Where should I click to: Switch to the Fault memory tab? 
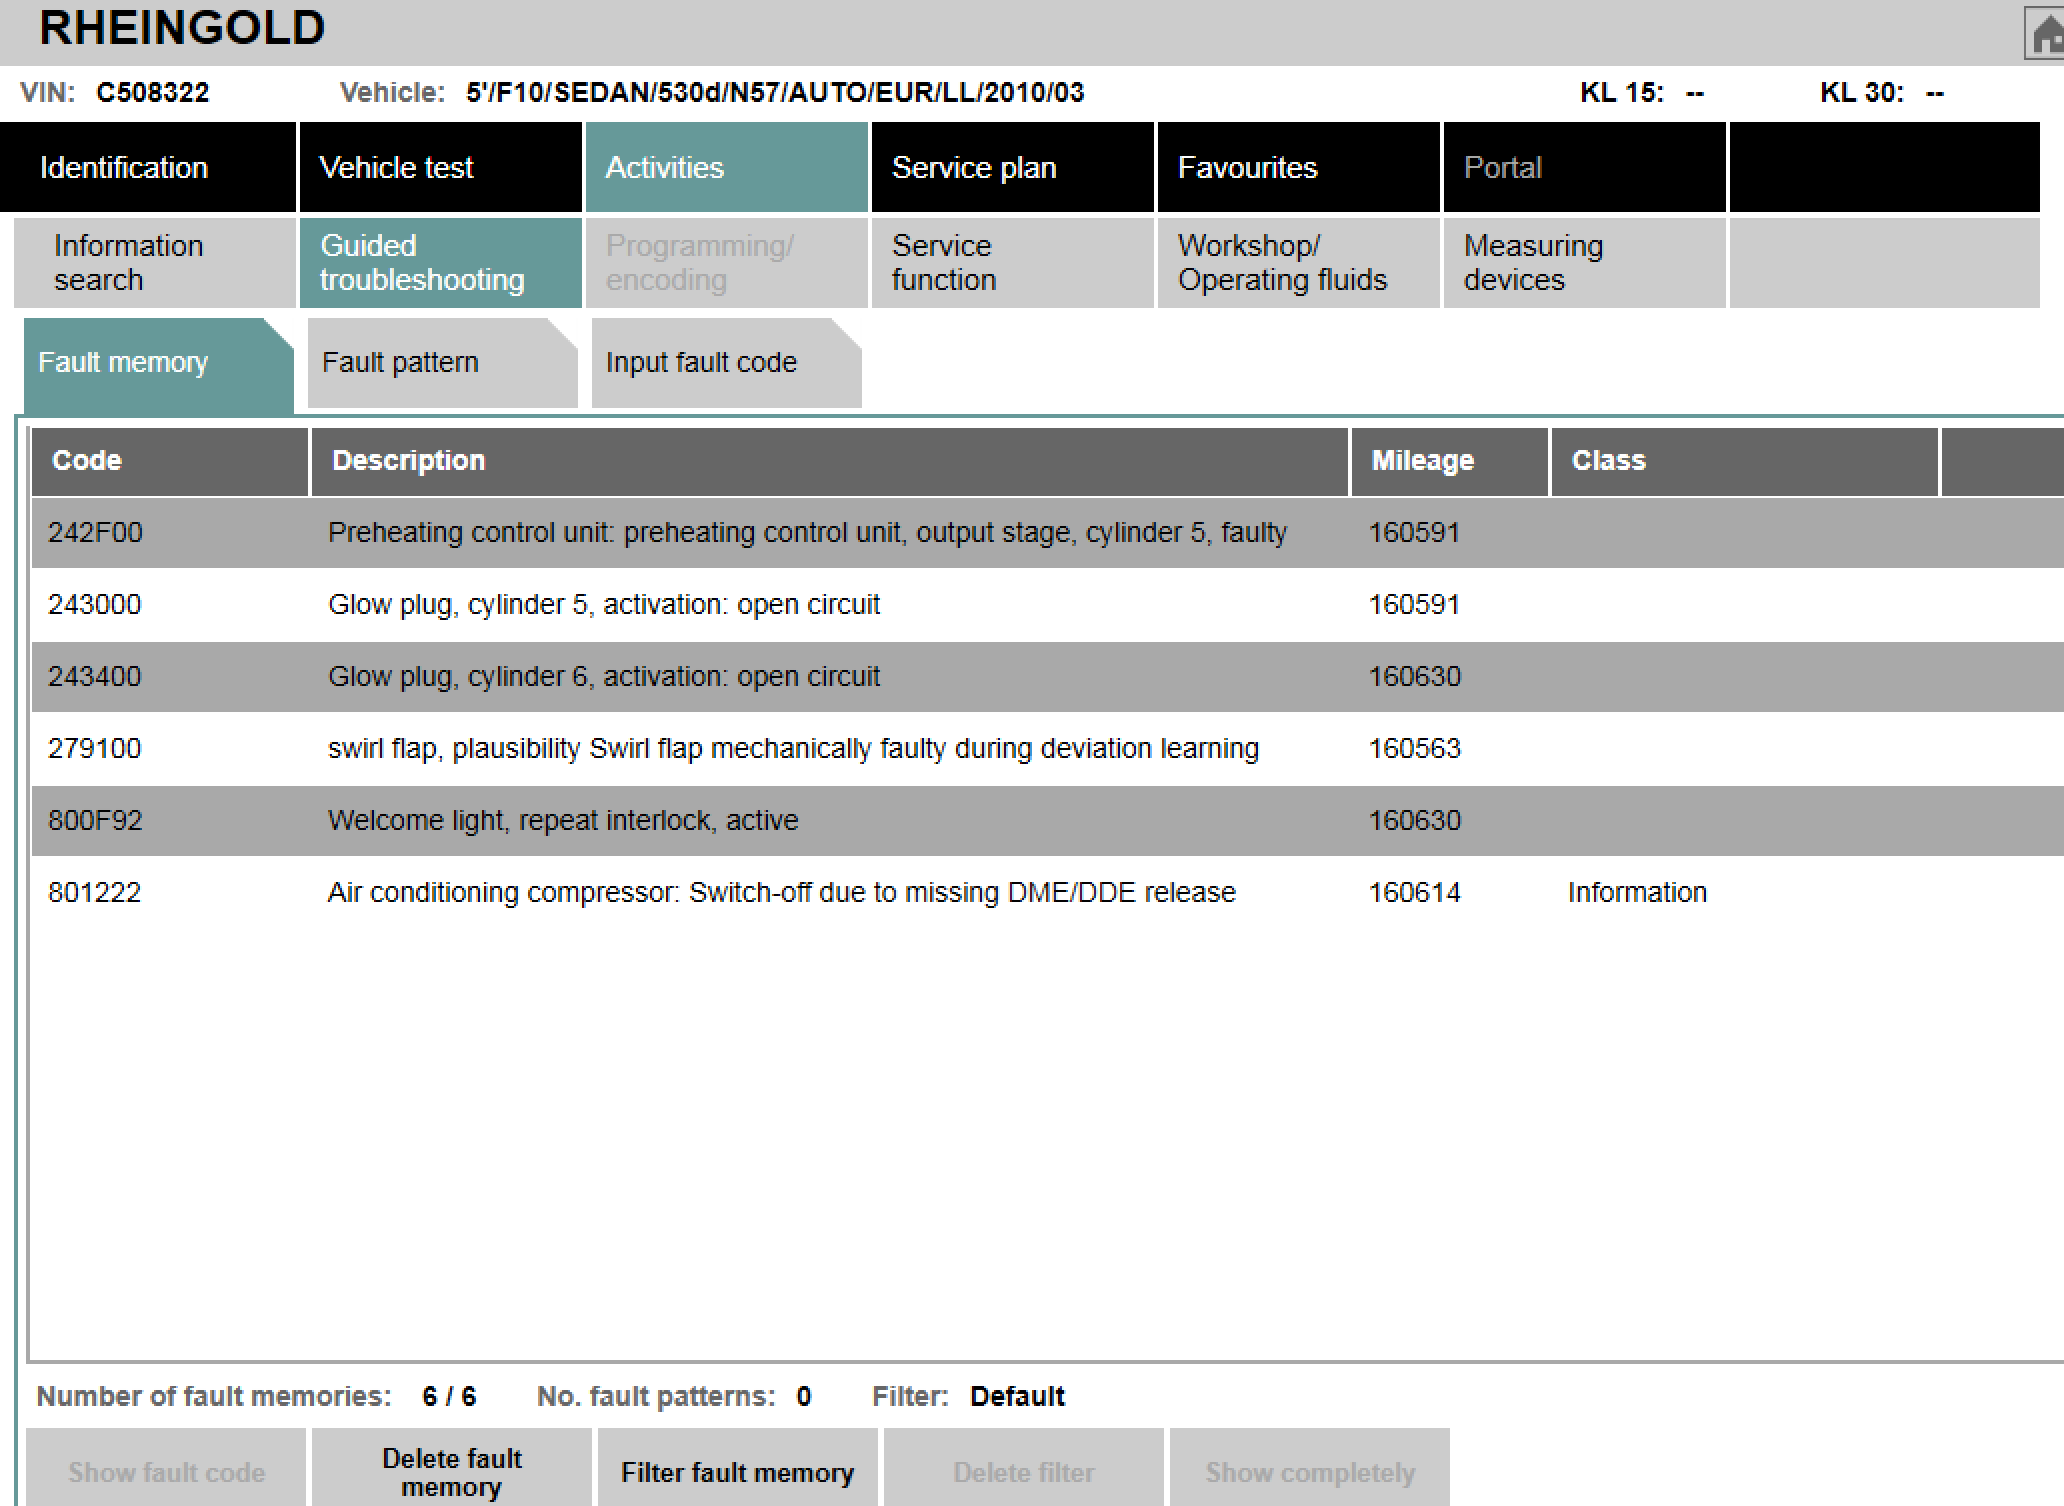point(158,363)
